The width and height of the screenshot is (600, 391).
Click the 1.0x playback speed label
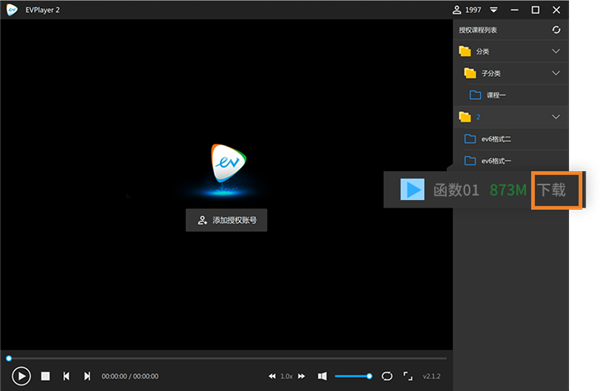click(287, 376)
